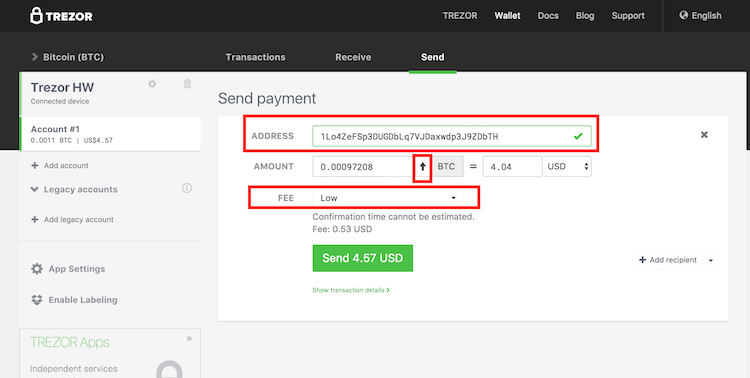Click Enable Labeling

(74, 300)
